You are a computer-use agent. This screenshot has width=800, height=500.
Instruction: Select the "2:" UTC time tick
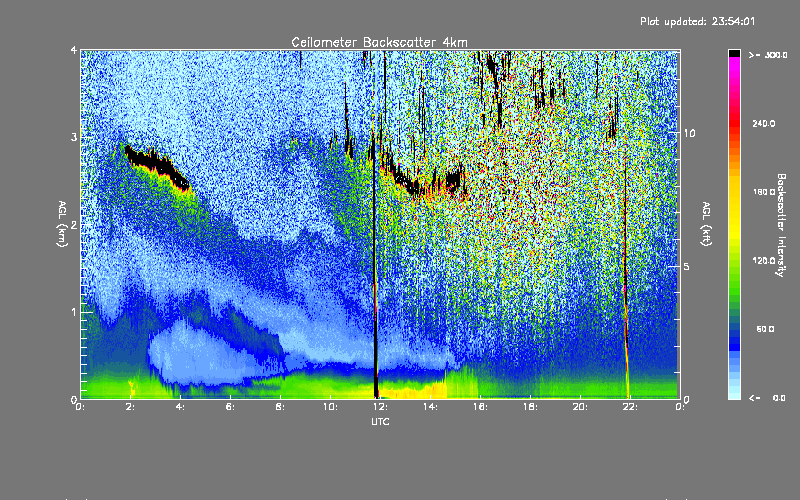131,407
